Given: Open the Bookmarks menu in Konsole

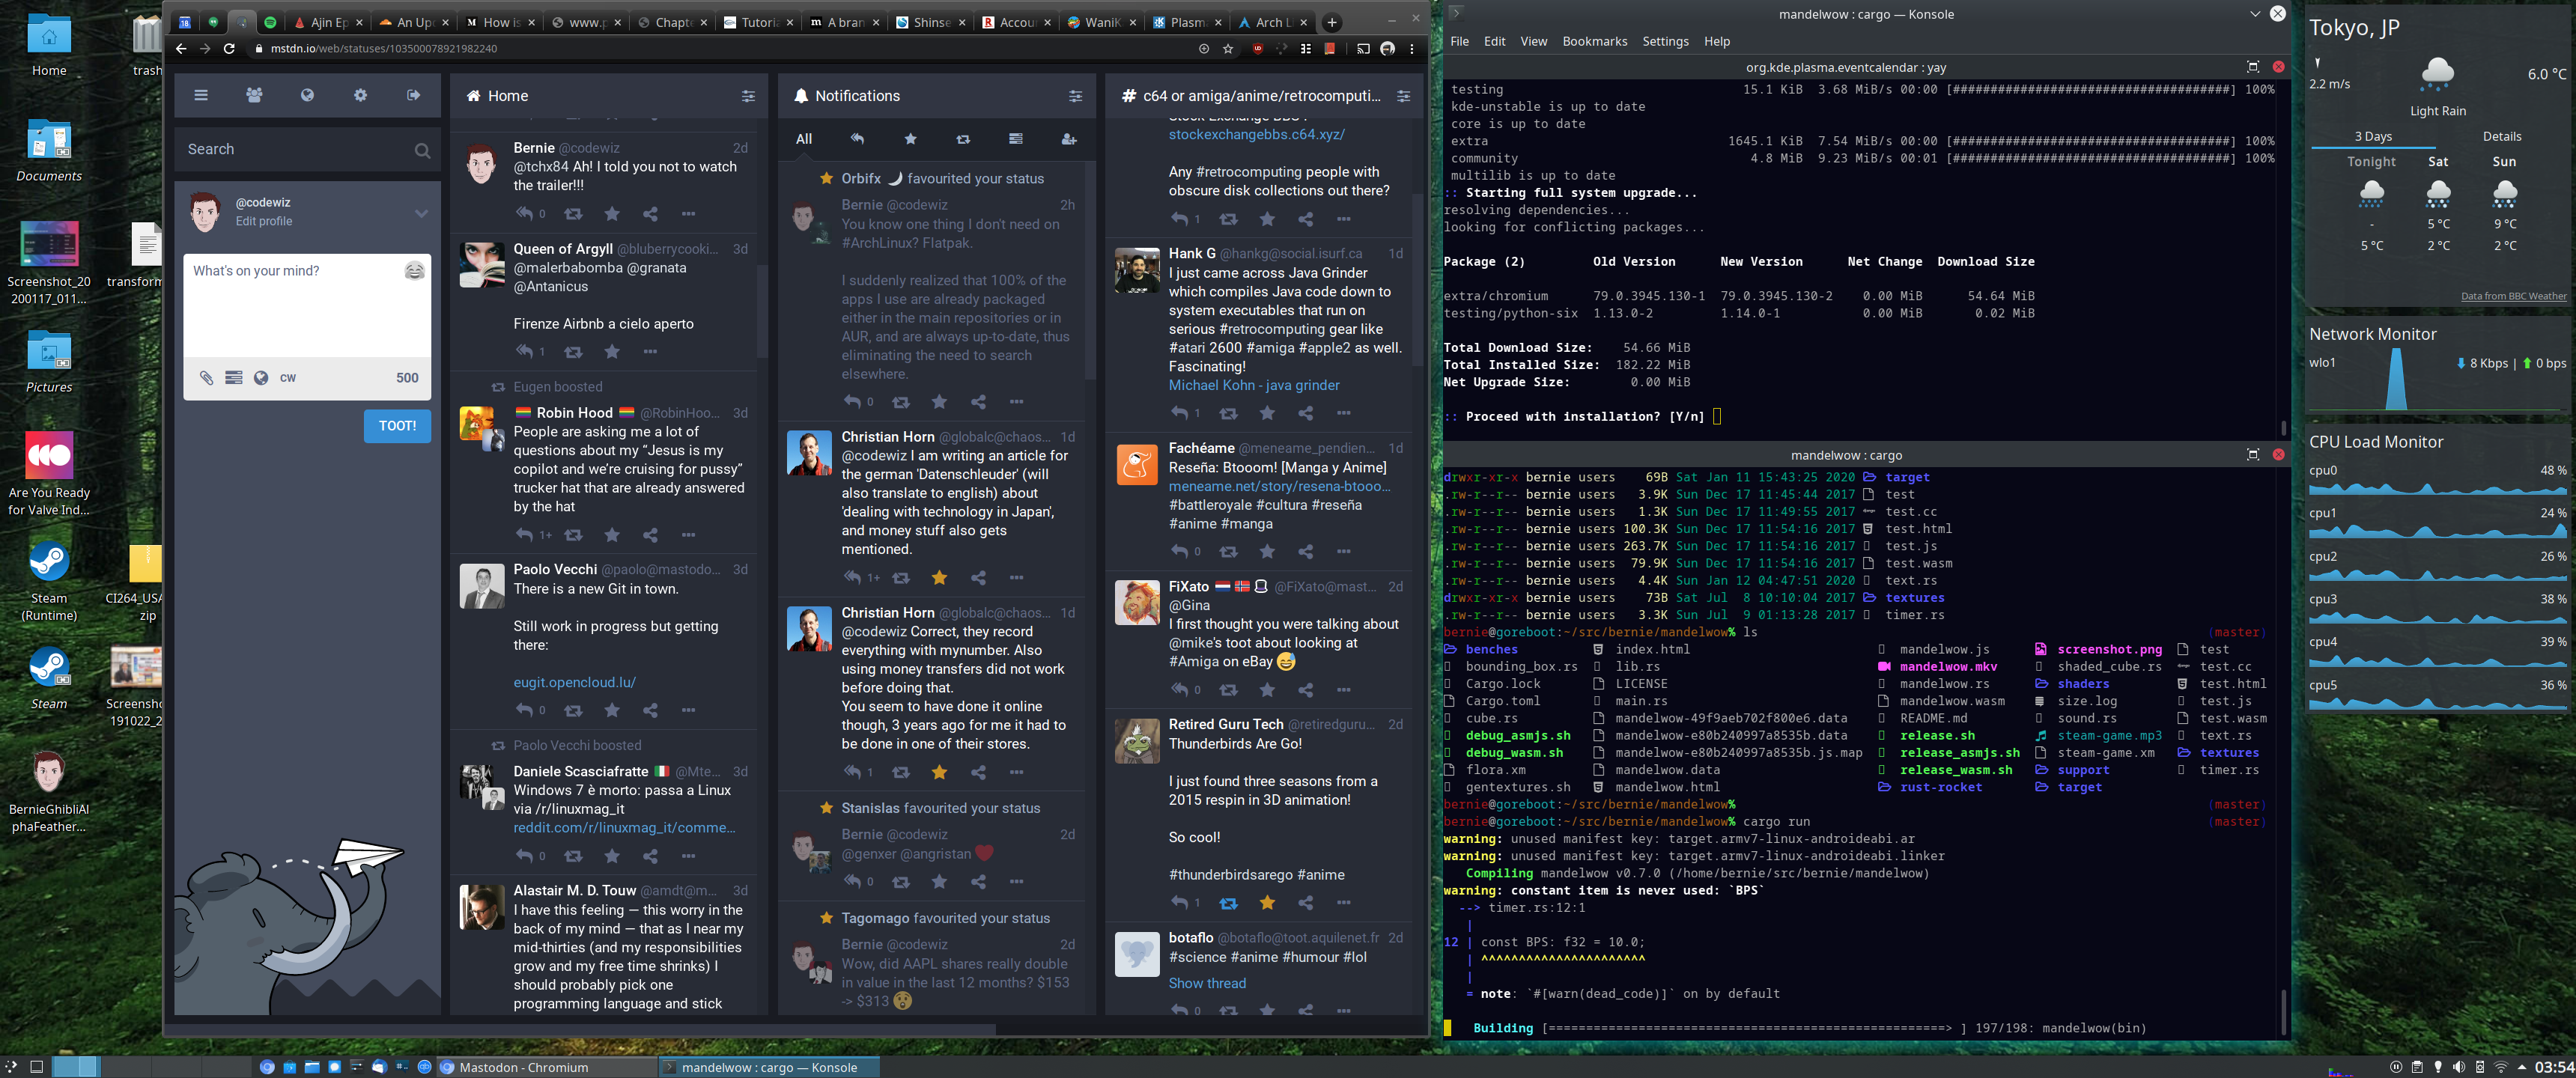Looking at the screenshot, I should tap(1594, 41).
